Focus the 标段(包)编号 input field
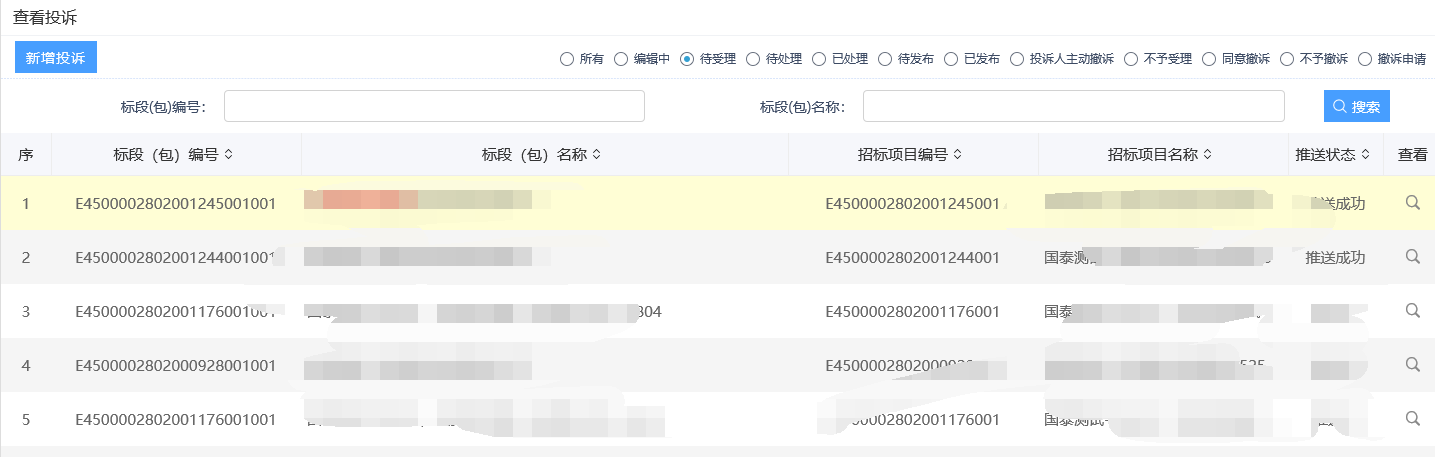1435x457 pixels. pyautogui.click(x=434, y=106)
